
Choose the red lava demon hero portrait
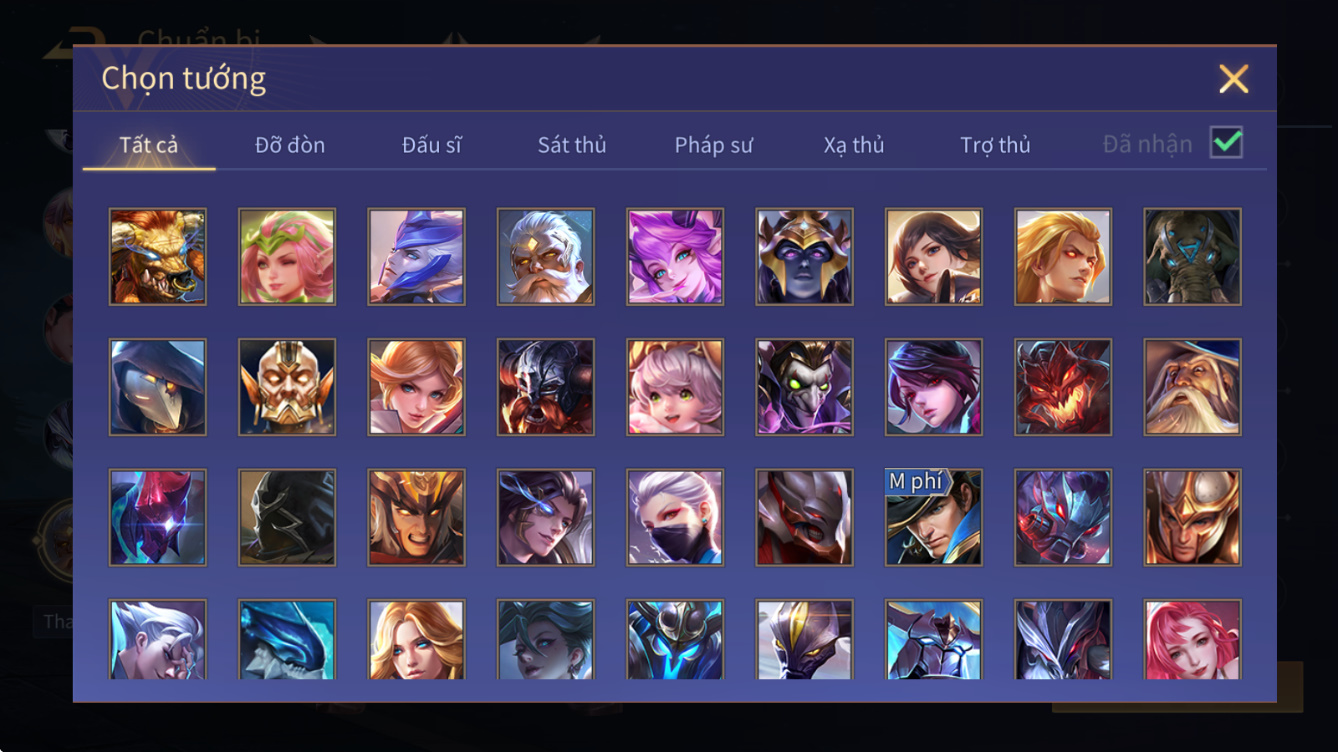point(1063,387)
